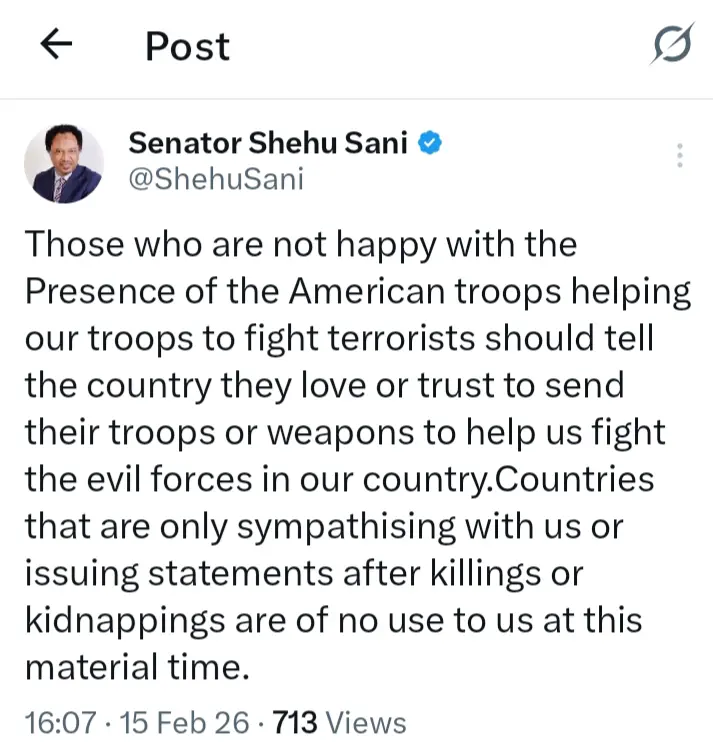Tap the blue verified badge

click(x=429, y=143)
